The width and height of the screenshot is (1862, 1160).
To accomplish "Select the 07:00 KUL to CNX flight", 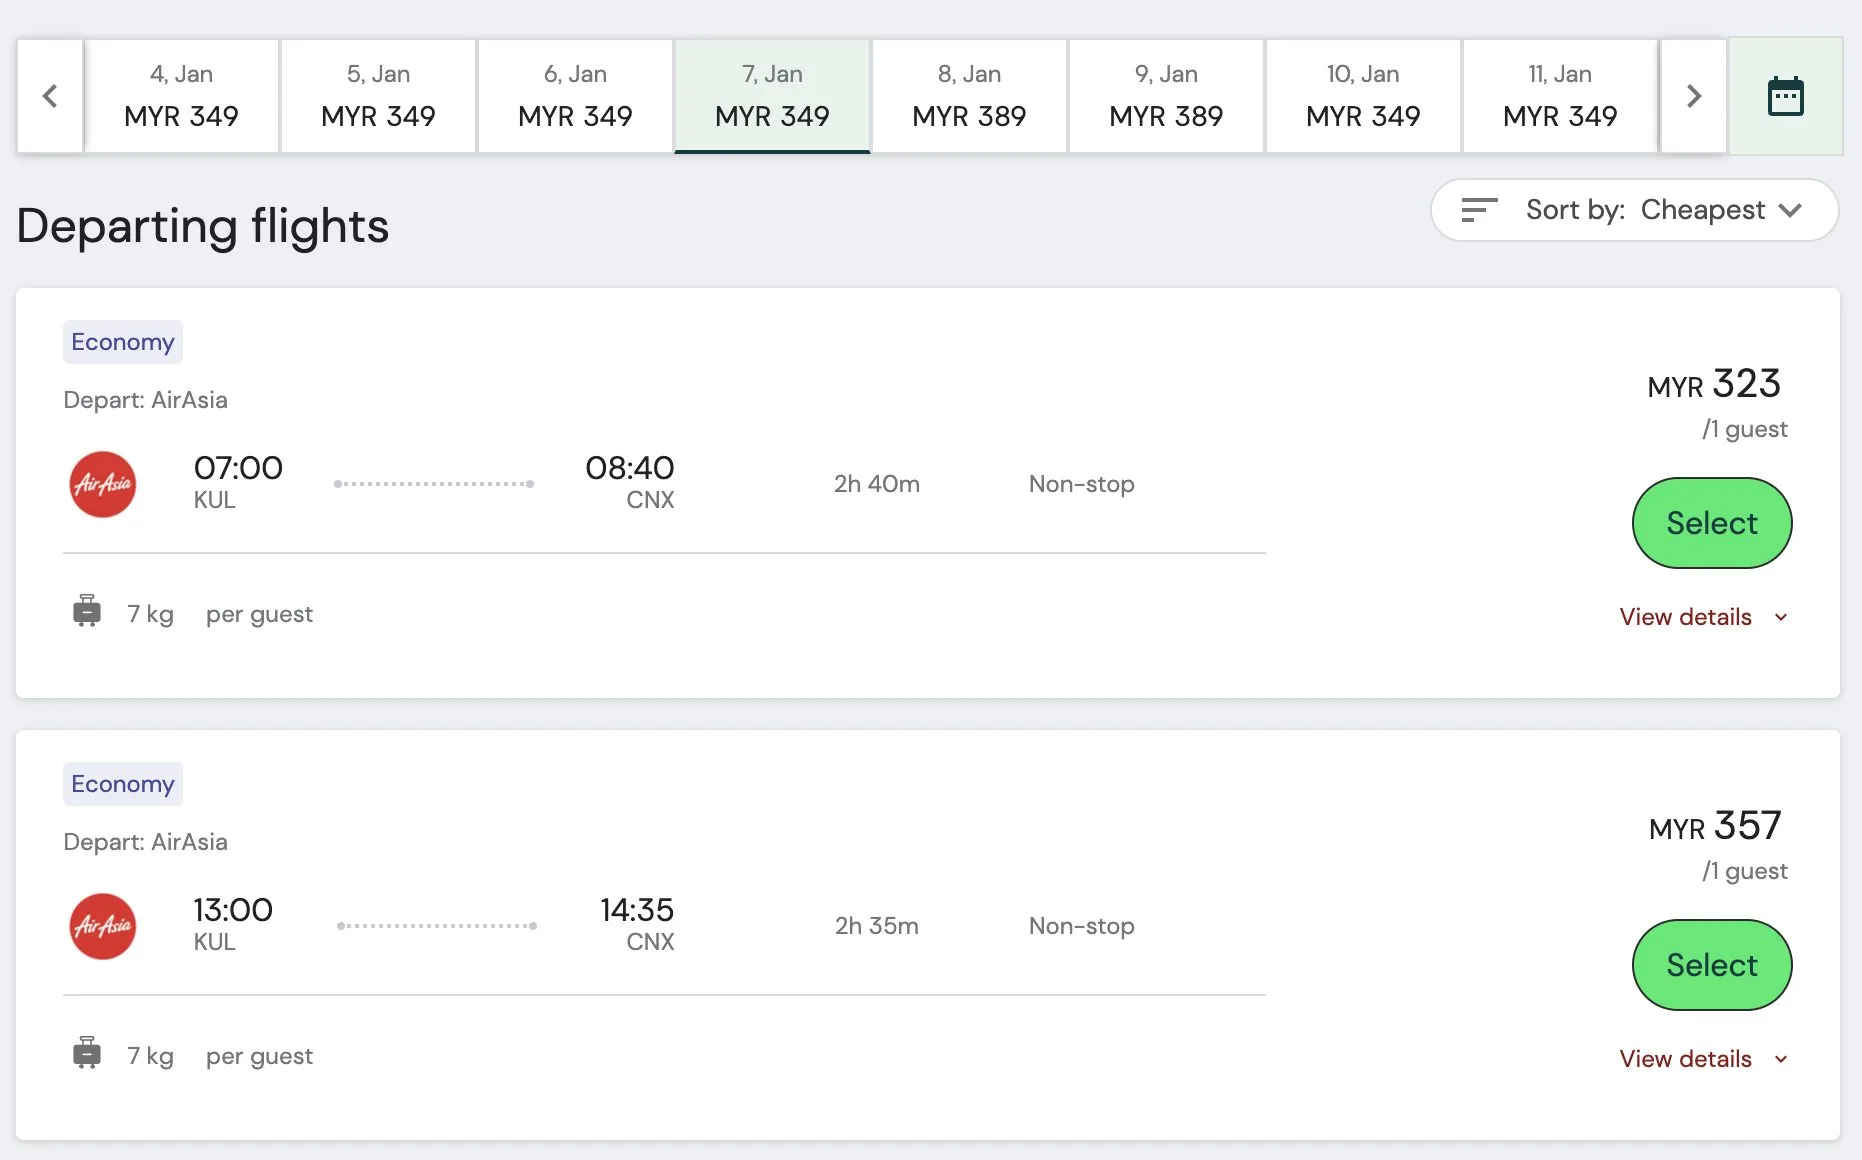I will 1711,523.
